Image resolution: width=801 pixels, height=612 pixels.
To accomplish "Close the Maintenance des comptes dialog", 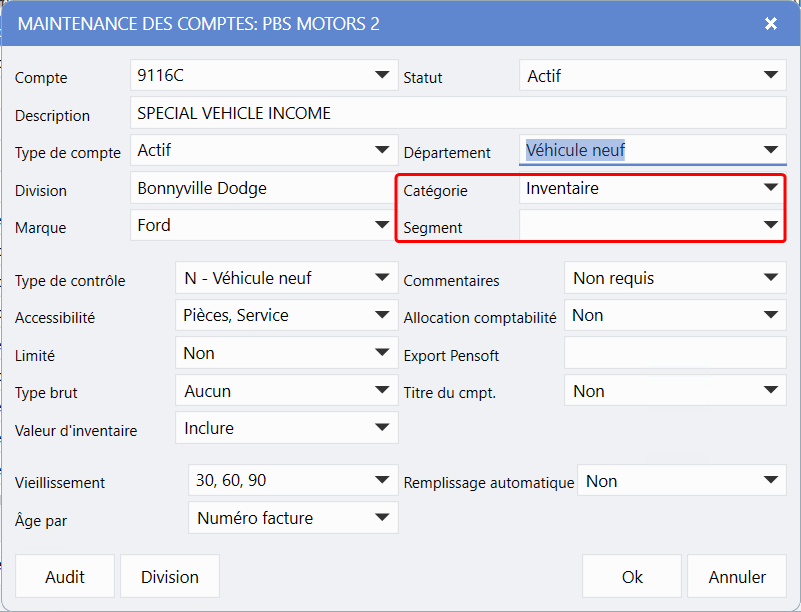I will tap(771, 24).
